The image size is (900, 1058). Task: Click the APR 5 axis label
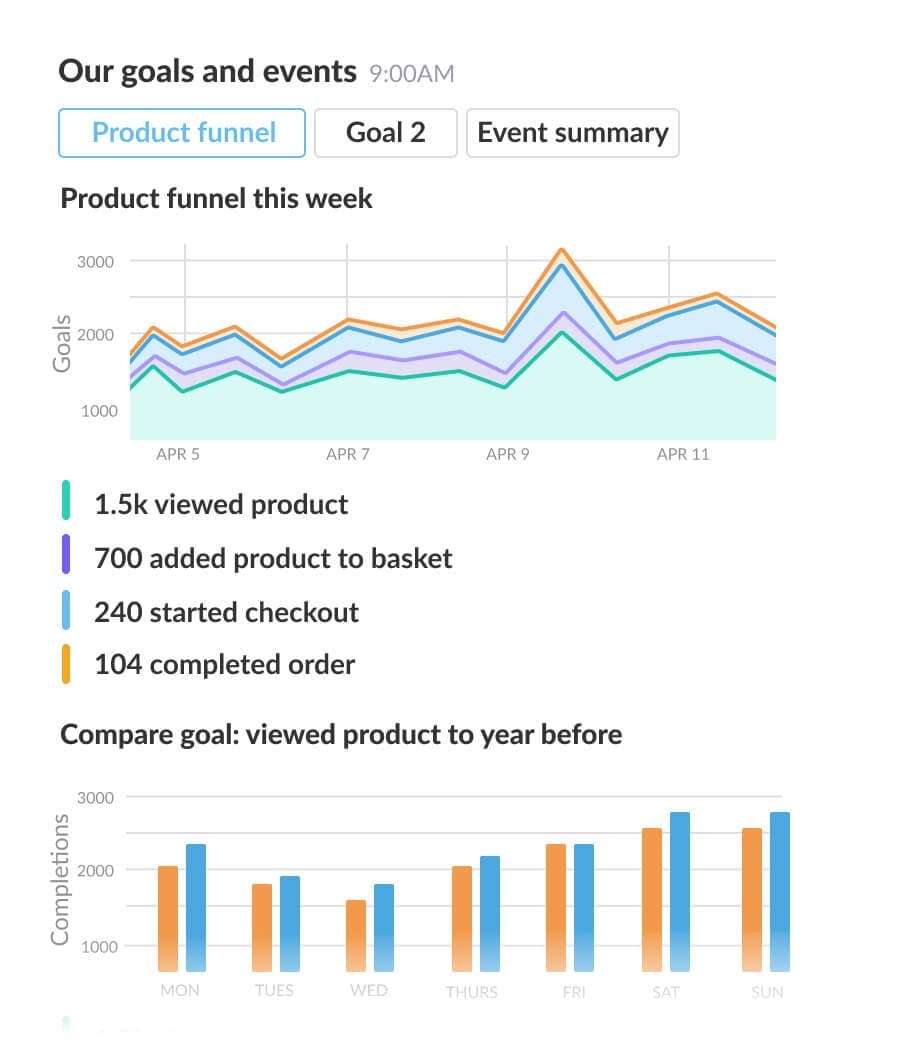(x=178, y=454)
